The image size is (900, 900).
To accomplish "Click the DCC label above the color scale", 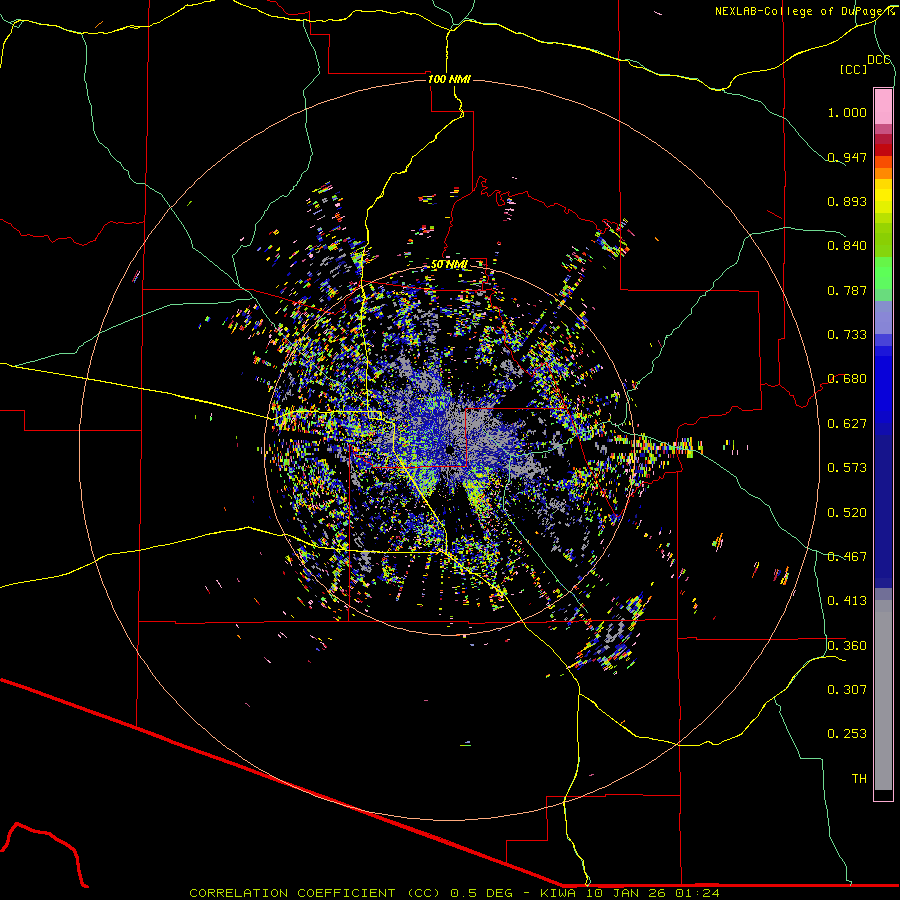I will [878, 60].
